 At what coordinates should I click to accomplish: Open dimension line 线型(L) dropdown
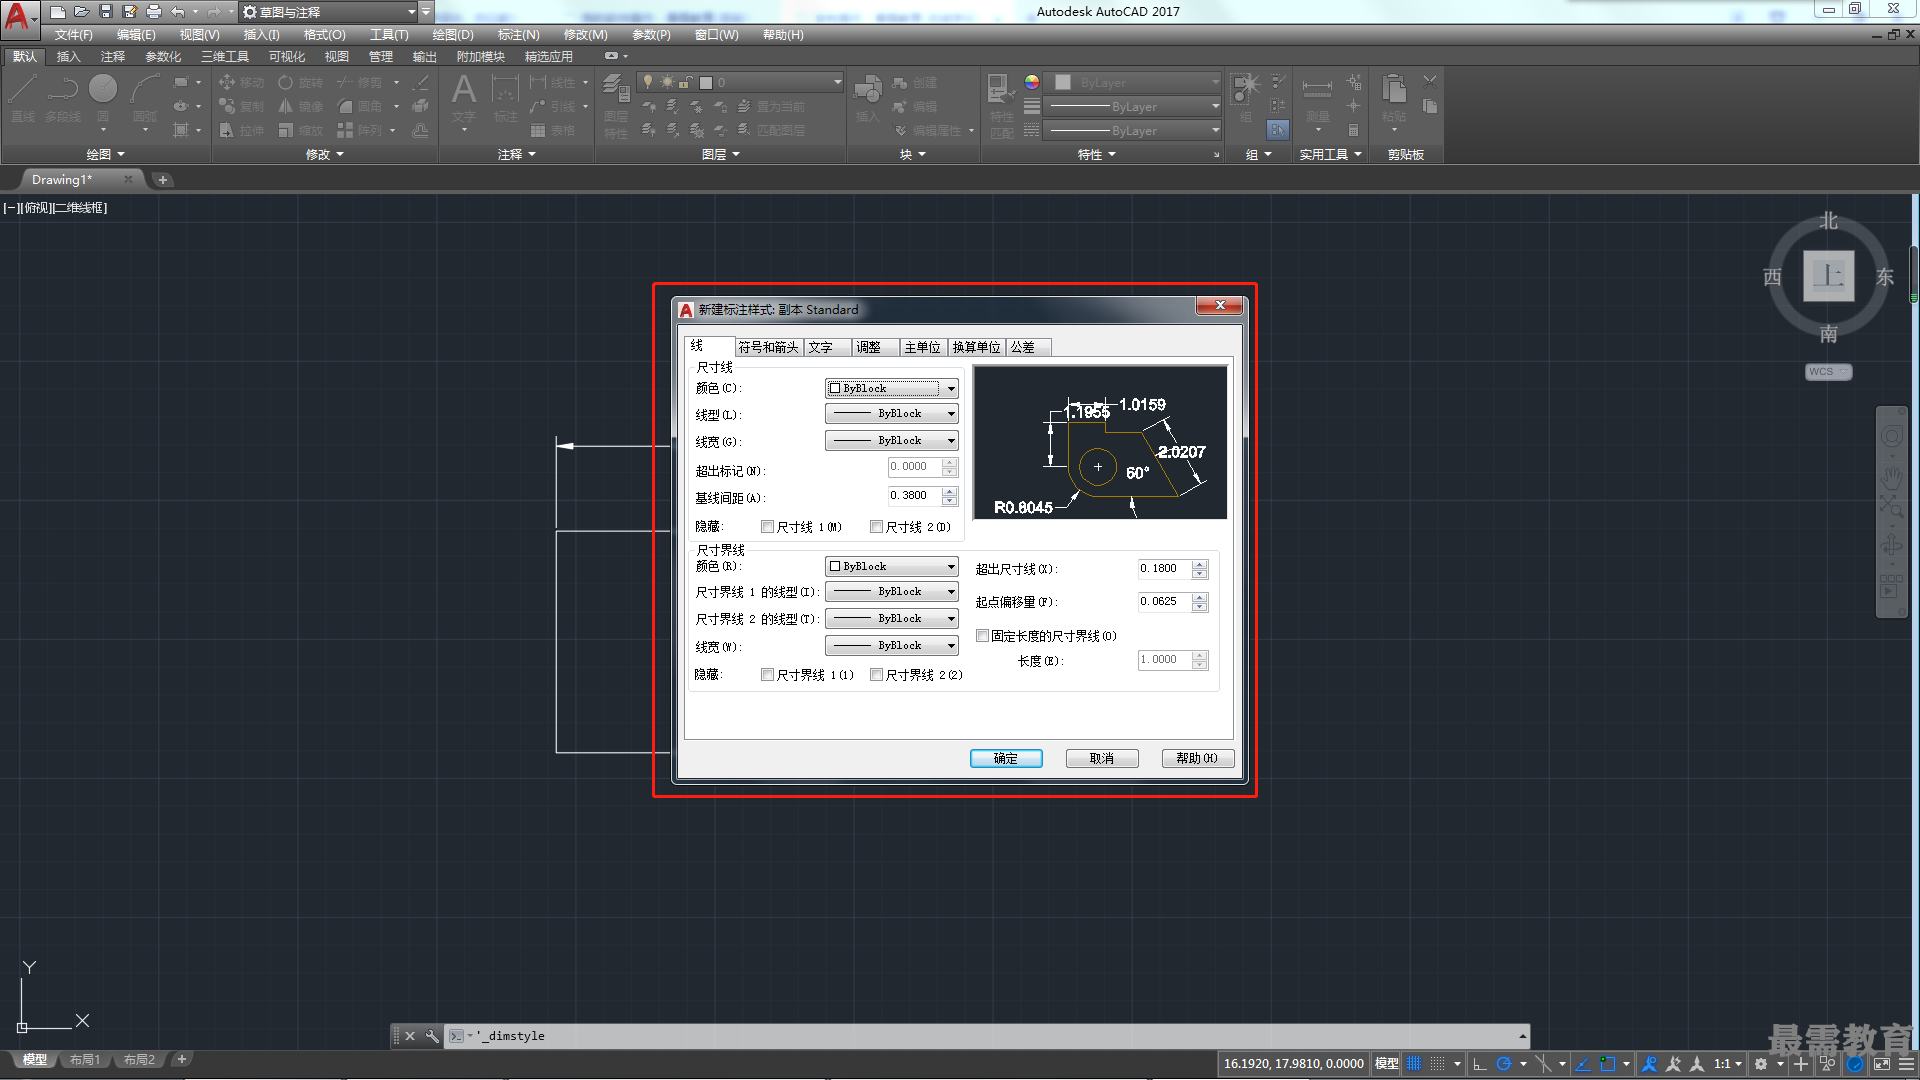tap(892, 414)
